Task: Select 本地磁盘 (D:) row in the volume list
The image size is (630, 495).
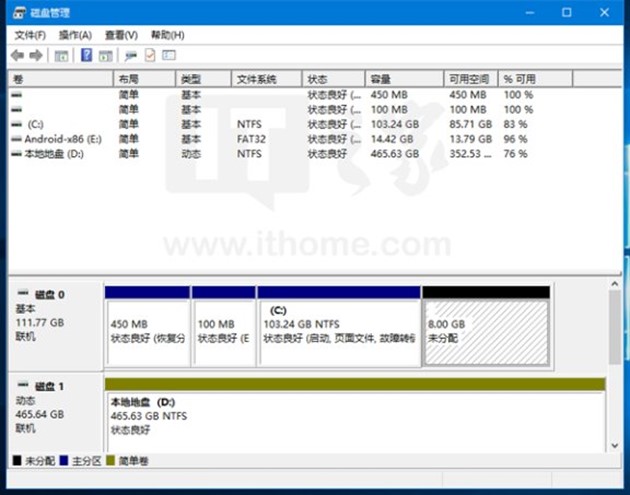Action: click(x=53, y=154)
